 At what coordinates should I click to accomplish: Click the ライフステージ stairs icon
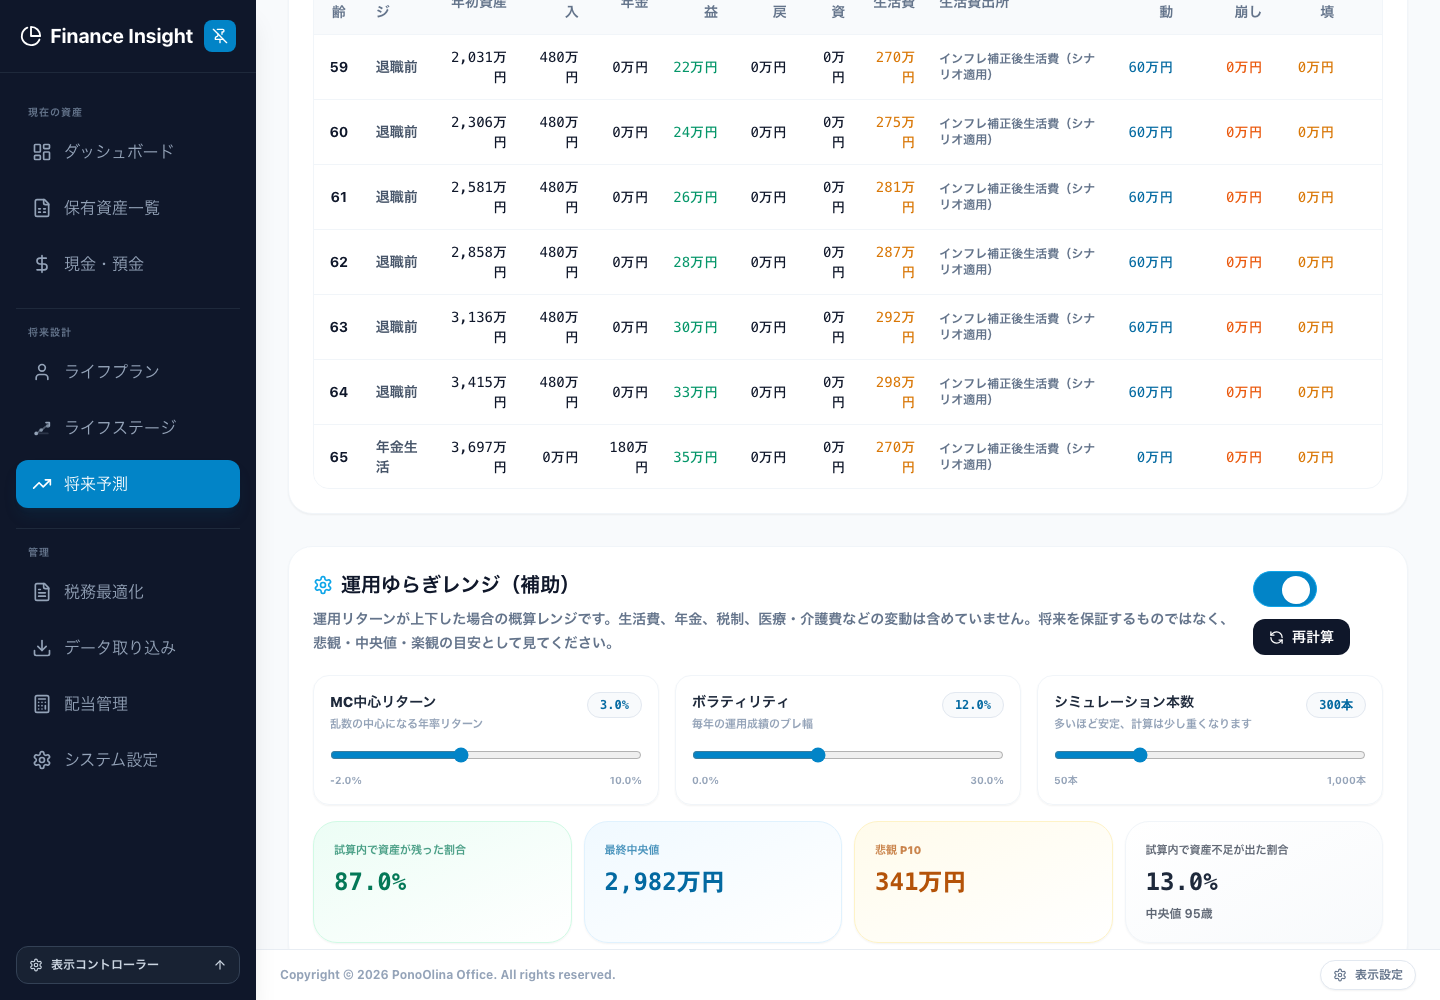42,428
